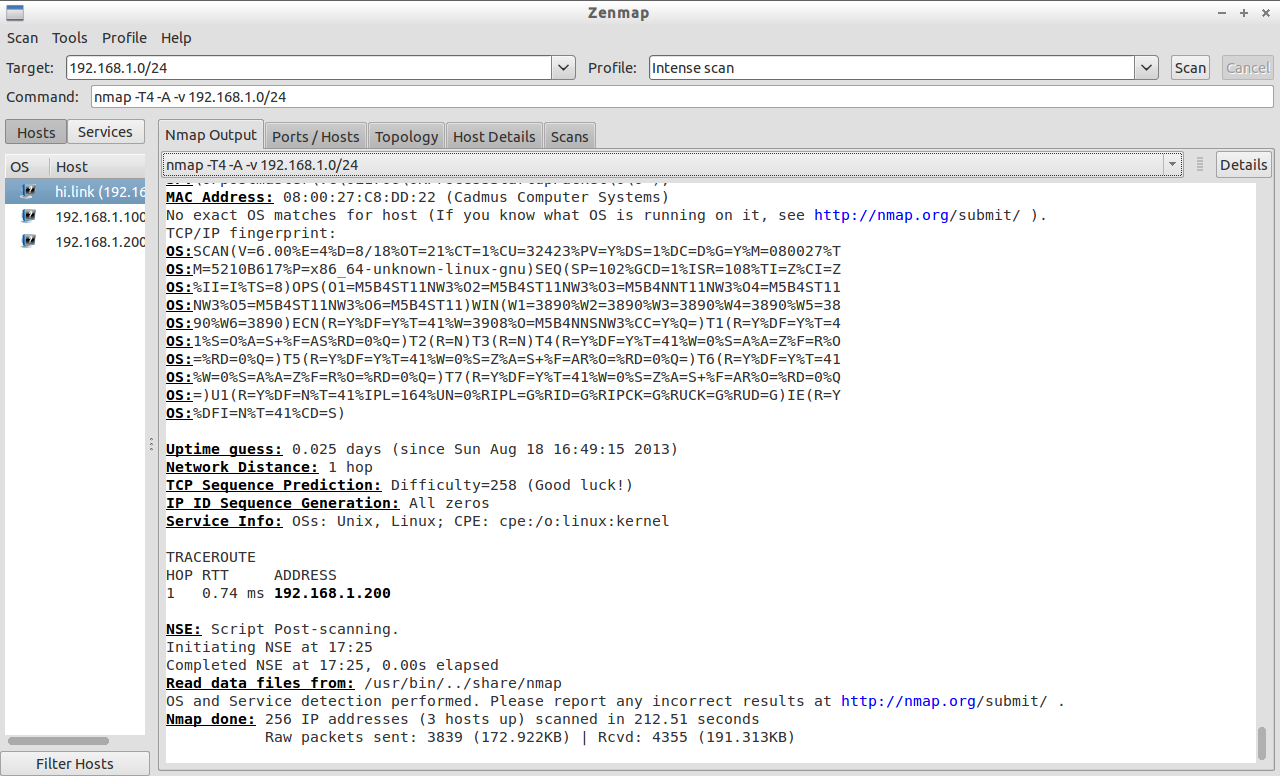Click 'Service Info:' text
Viewport: 1280px width, 776px height.
click(224, 521)
